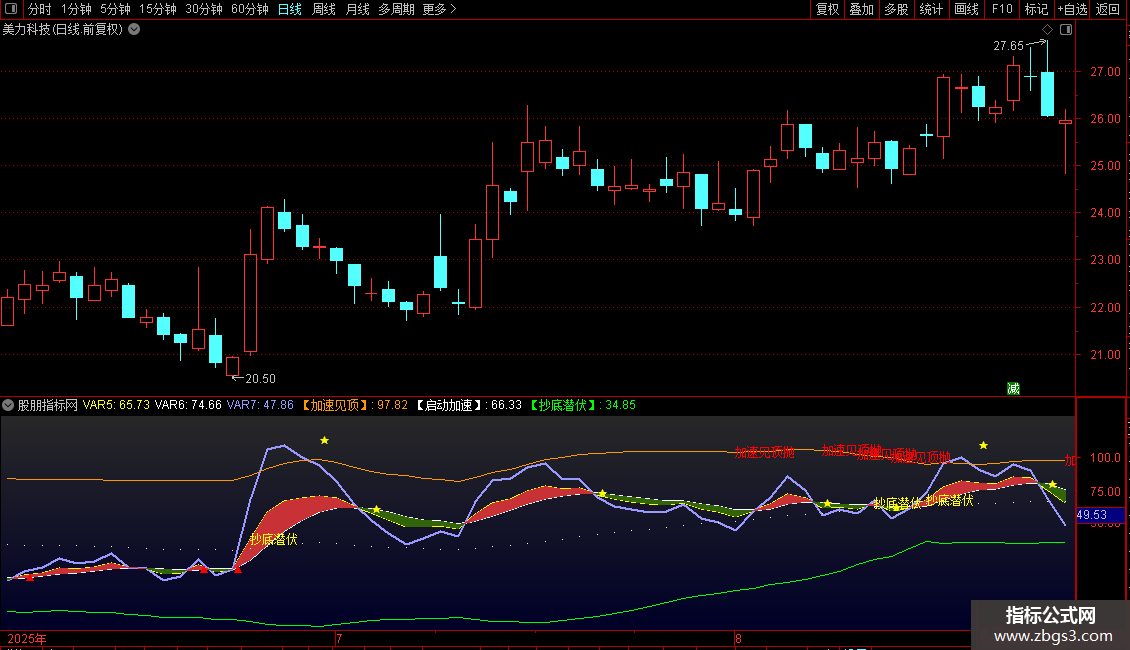Click the diamond marker icon above chart
Viewport: 1130px width, 650px height.
pyautogui.click(x=1047, y=29)
